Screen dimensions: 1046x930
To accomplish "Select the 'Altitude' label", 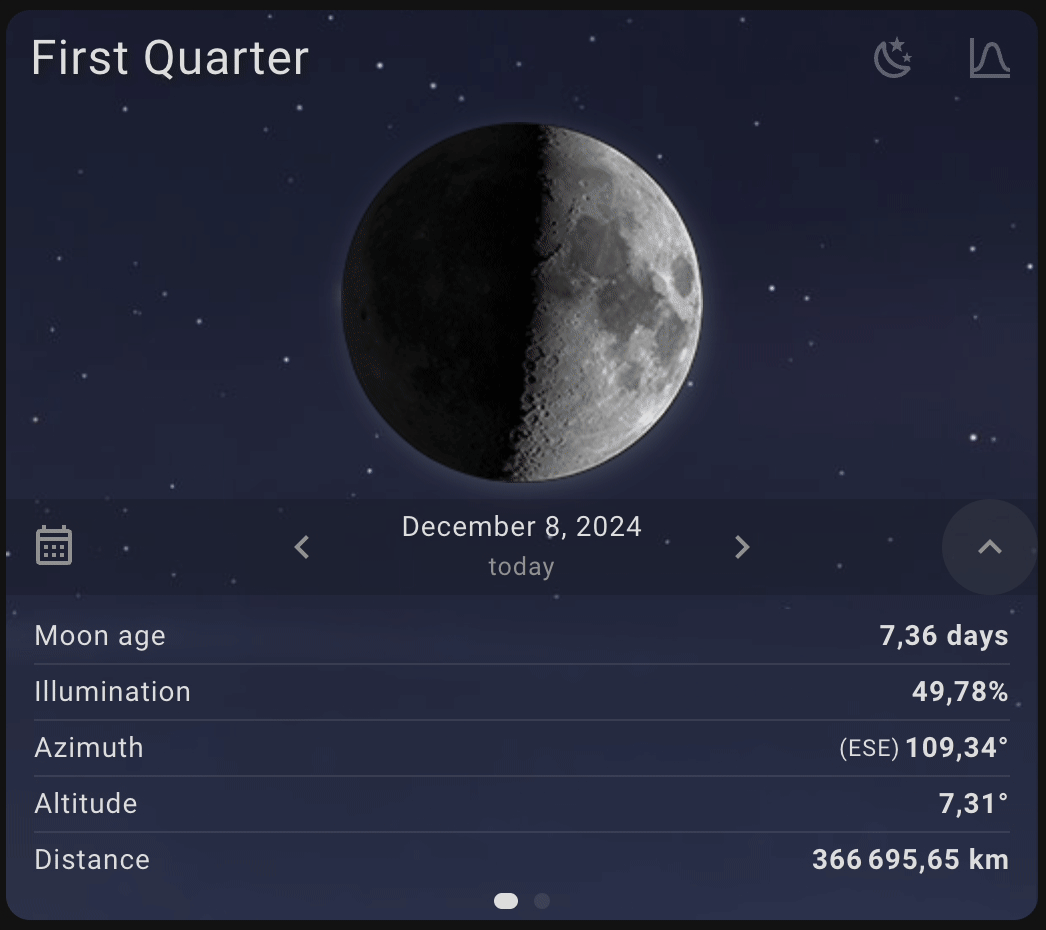I will click(x=86, y=804).
